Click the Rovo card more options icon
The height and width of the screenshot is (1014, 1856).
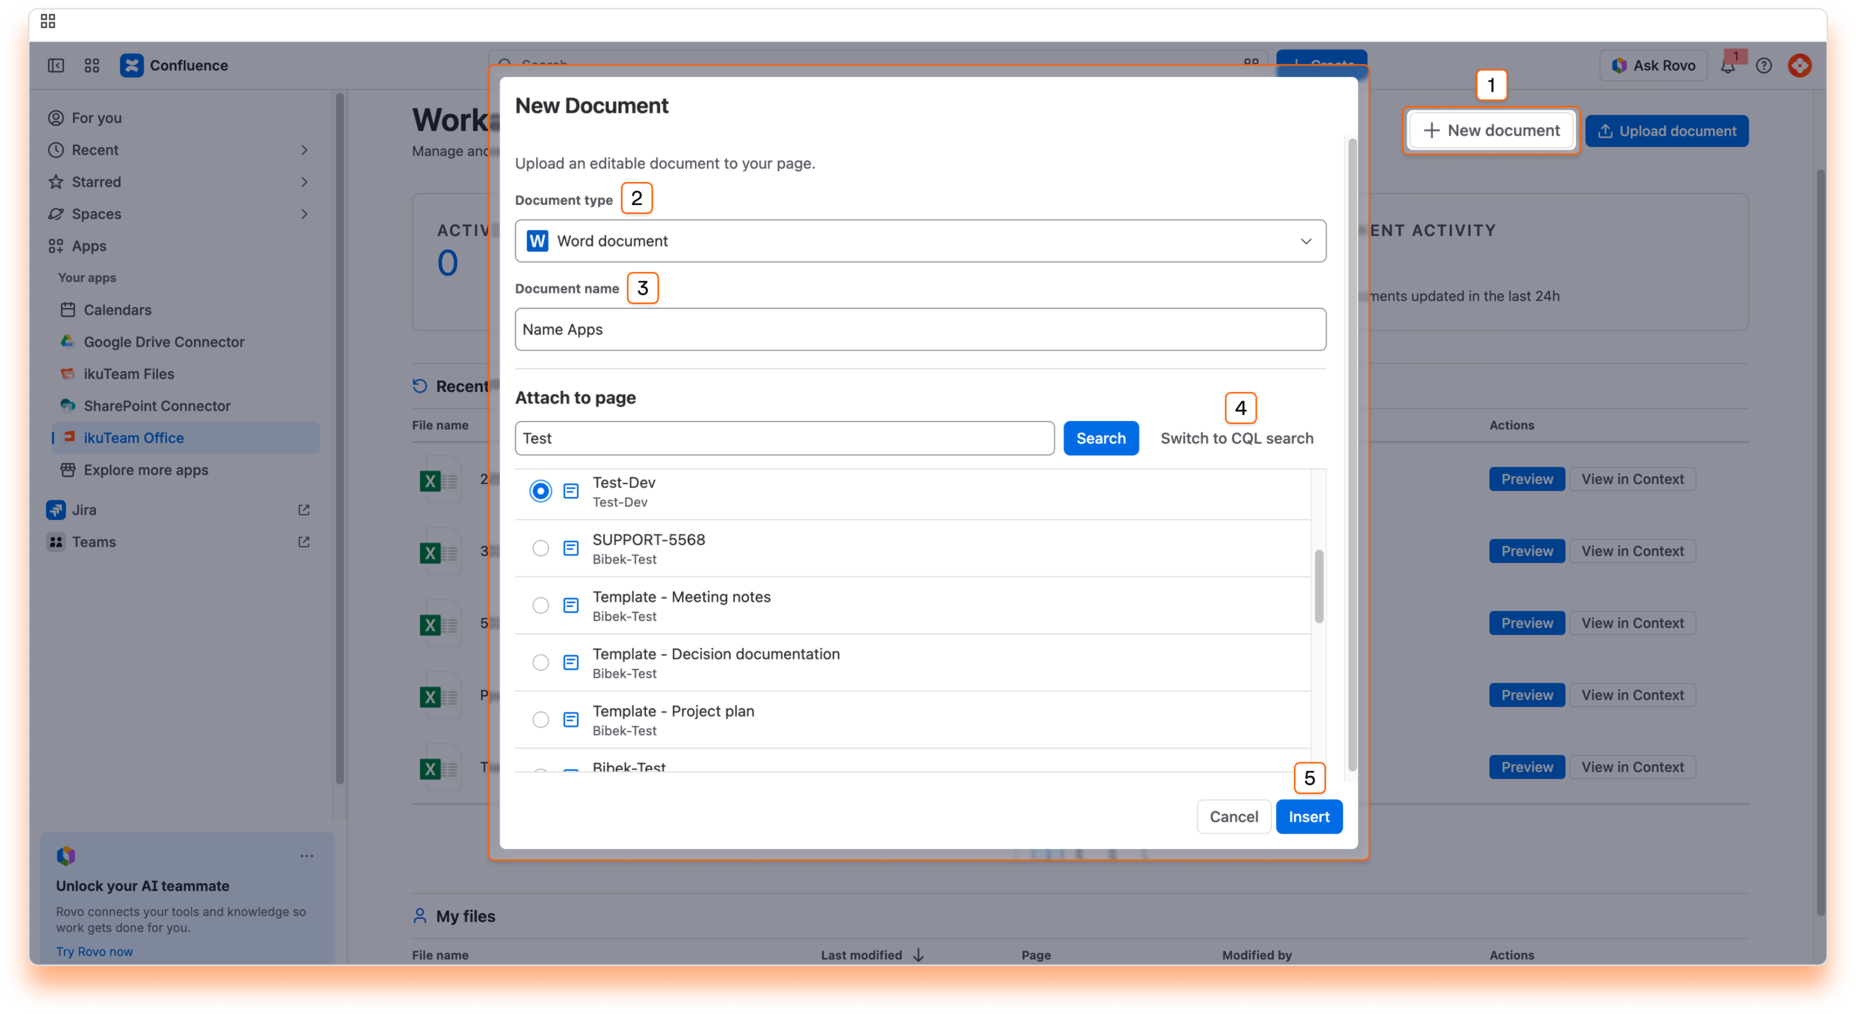[x=307, y=856]
